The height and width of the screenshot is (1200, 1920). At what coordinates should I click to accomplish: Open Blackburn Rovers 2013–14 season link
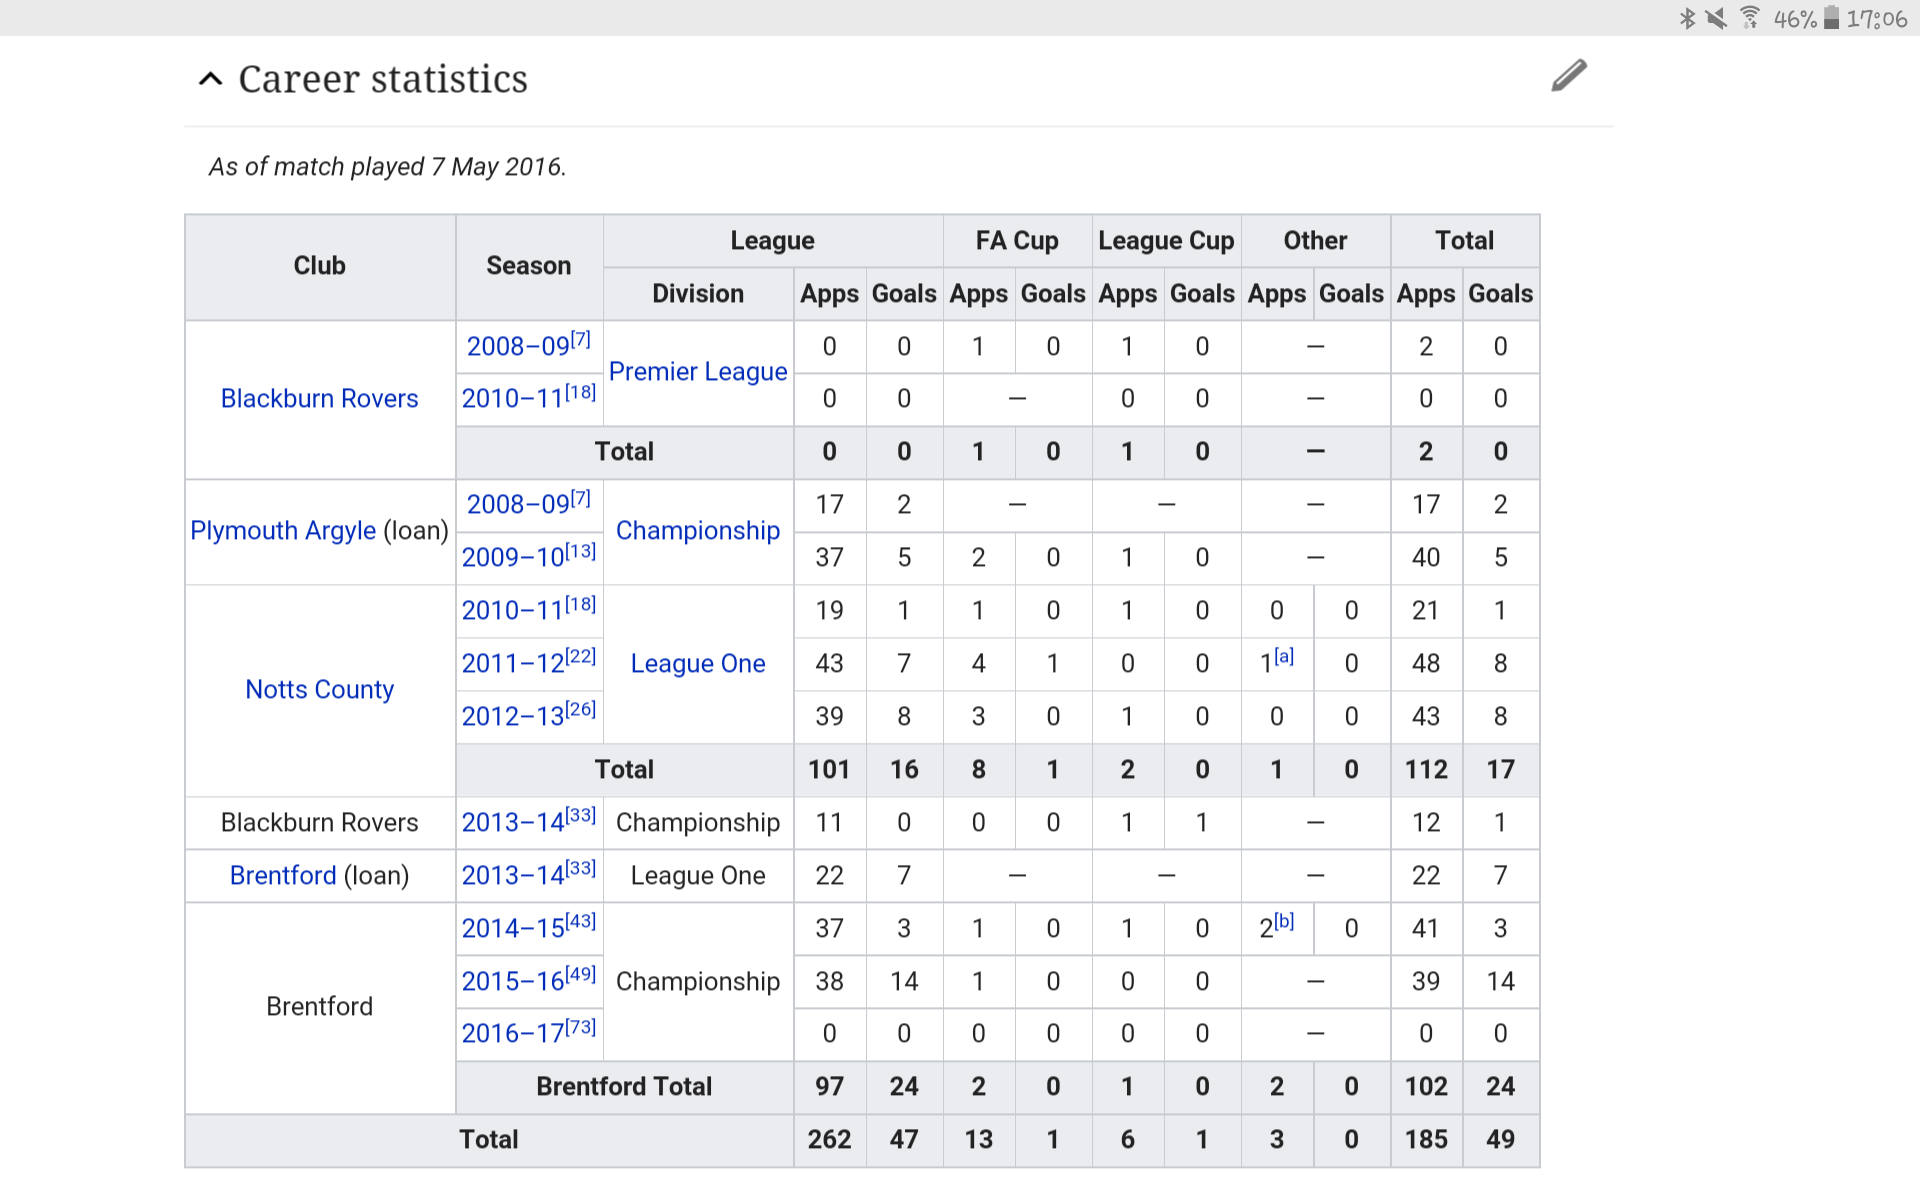pyautogui.click(x=513, y=822)
